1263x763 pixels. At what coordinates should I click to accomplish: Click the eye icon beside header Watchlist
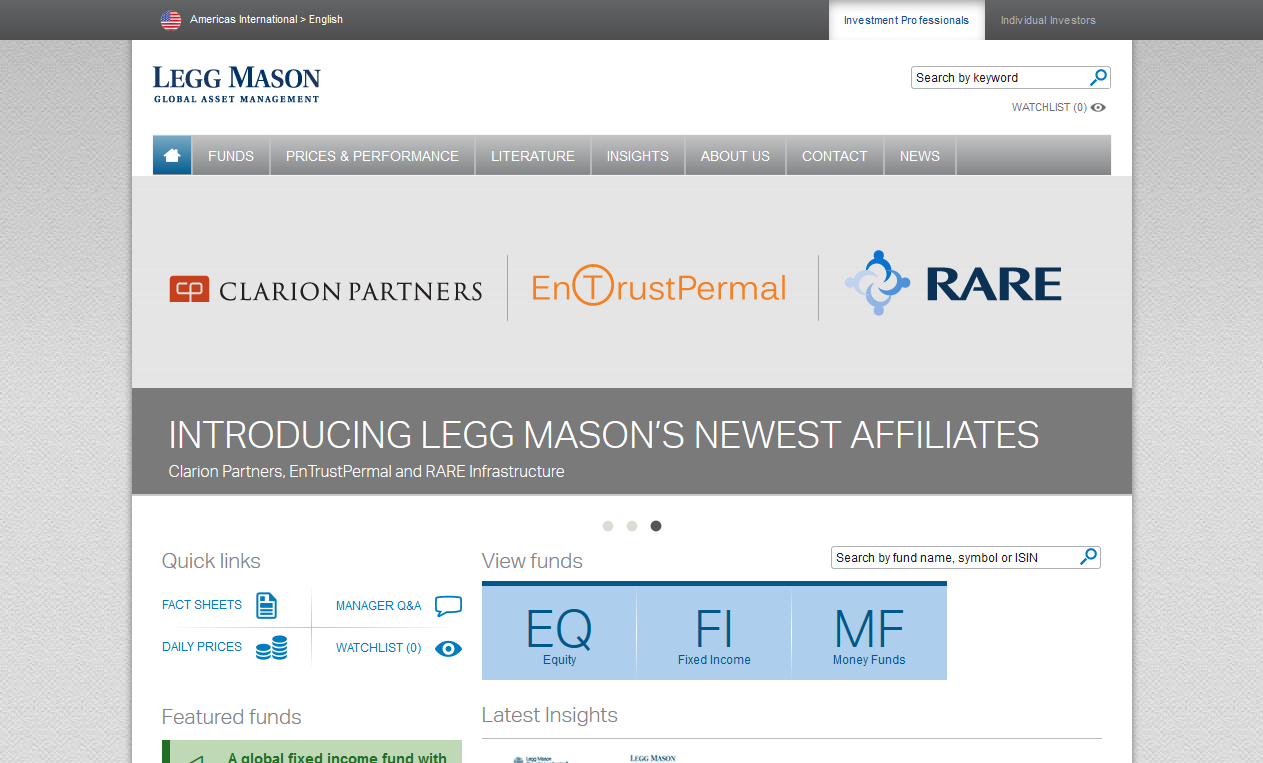(x=1098, y=108)
